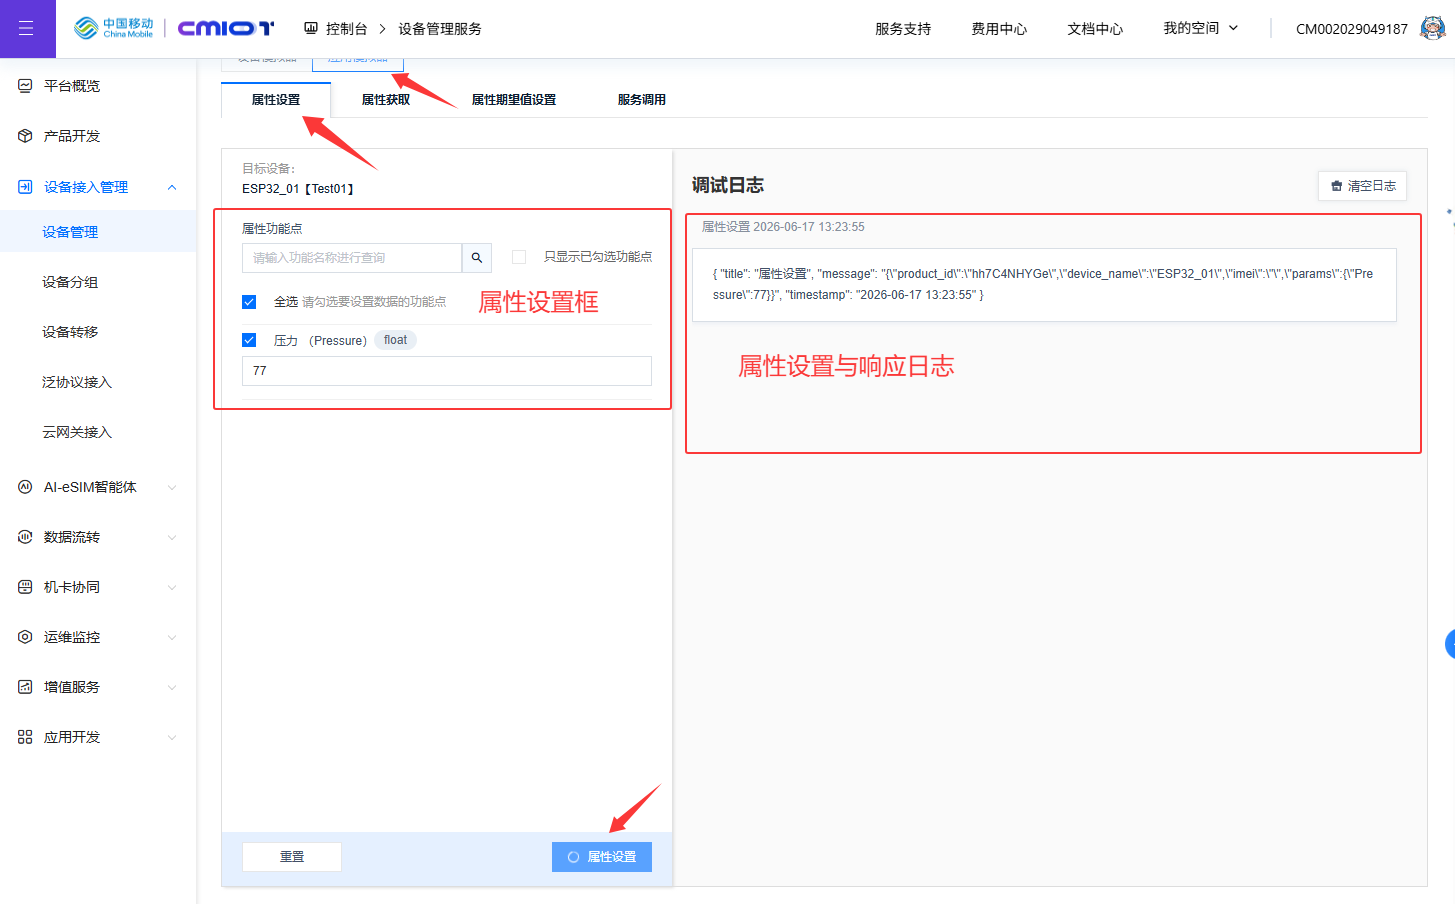1455x904 pixels.
Task: Click the platform overview sidebar icon
Action: 25,86
